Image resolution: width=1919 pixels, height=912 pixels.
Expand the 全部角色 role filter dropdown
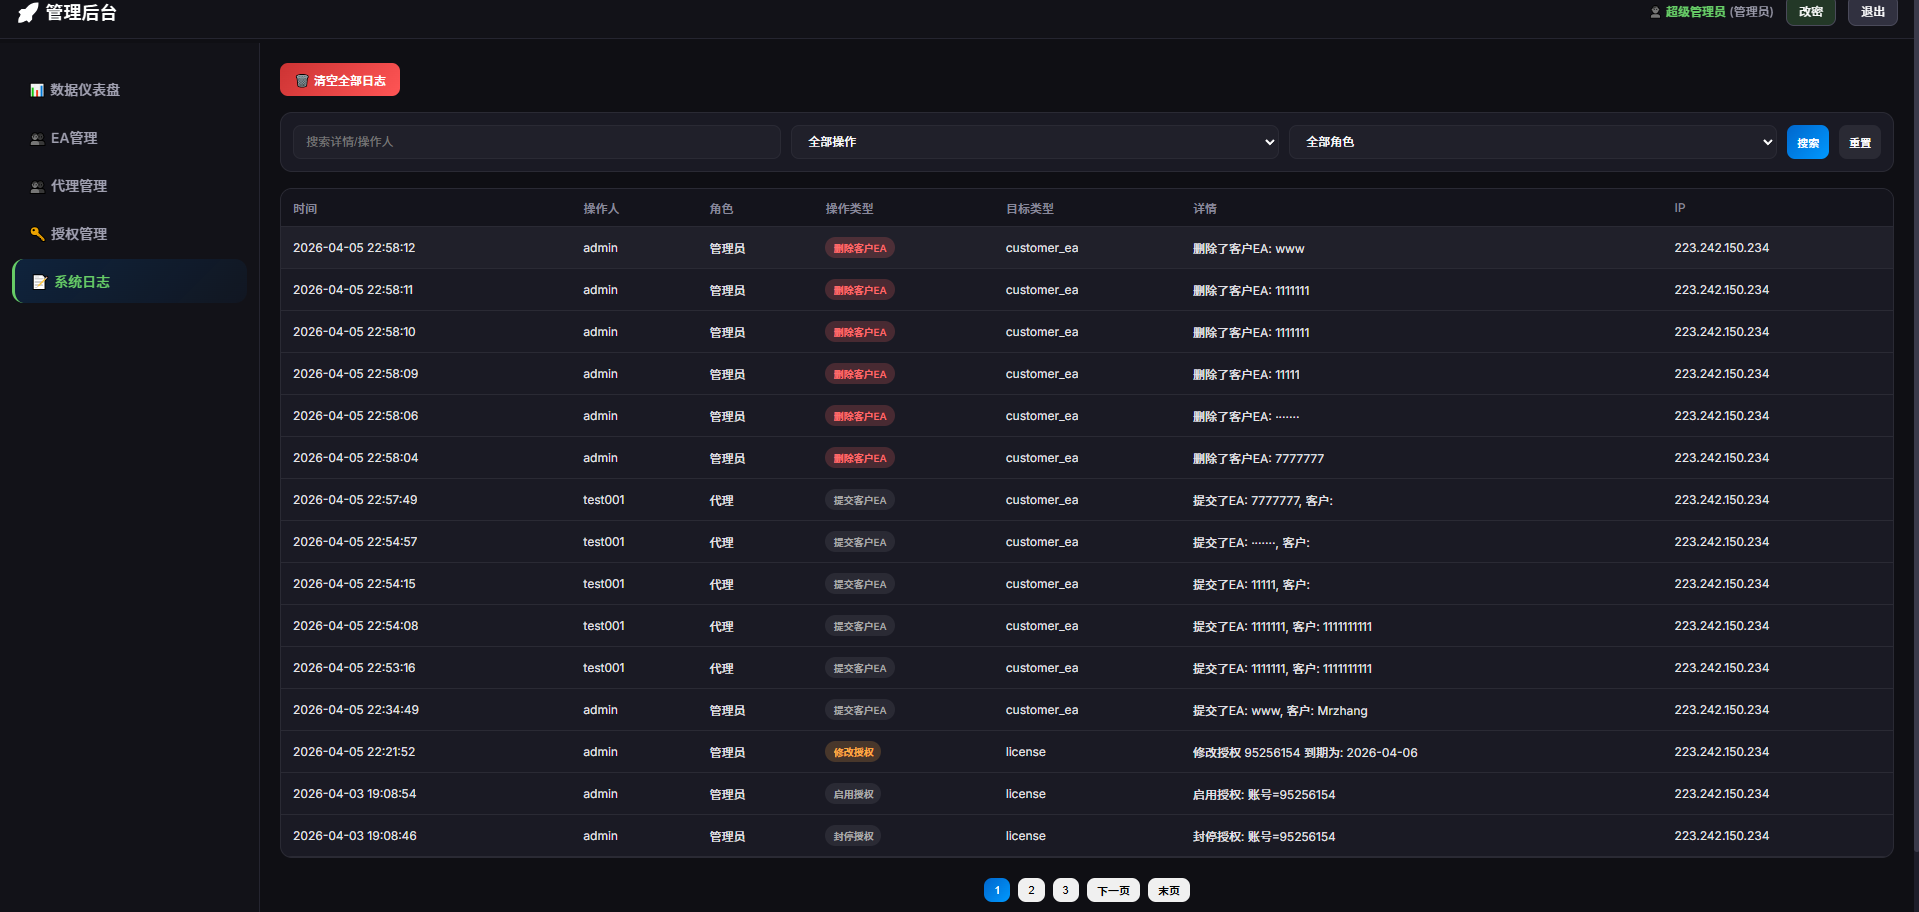click(1533, 142)
